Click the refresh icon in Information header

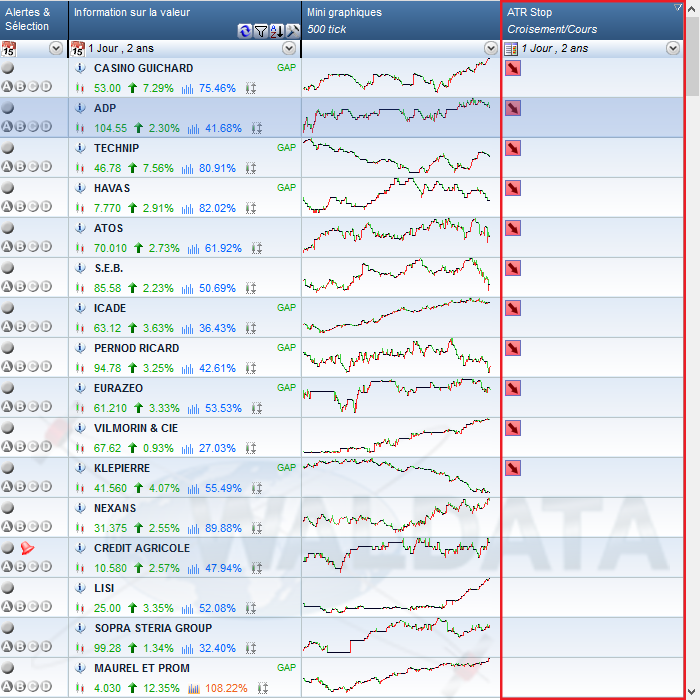[x=245, y=31]
